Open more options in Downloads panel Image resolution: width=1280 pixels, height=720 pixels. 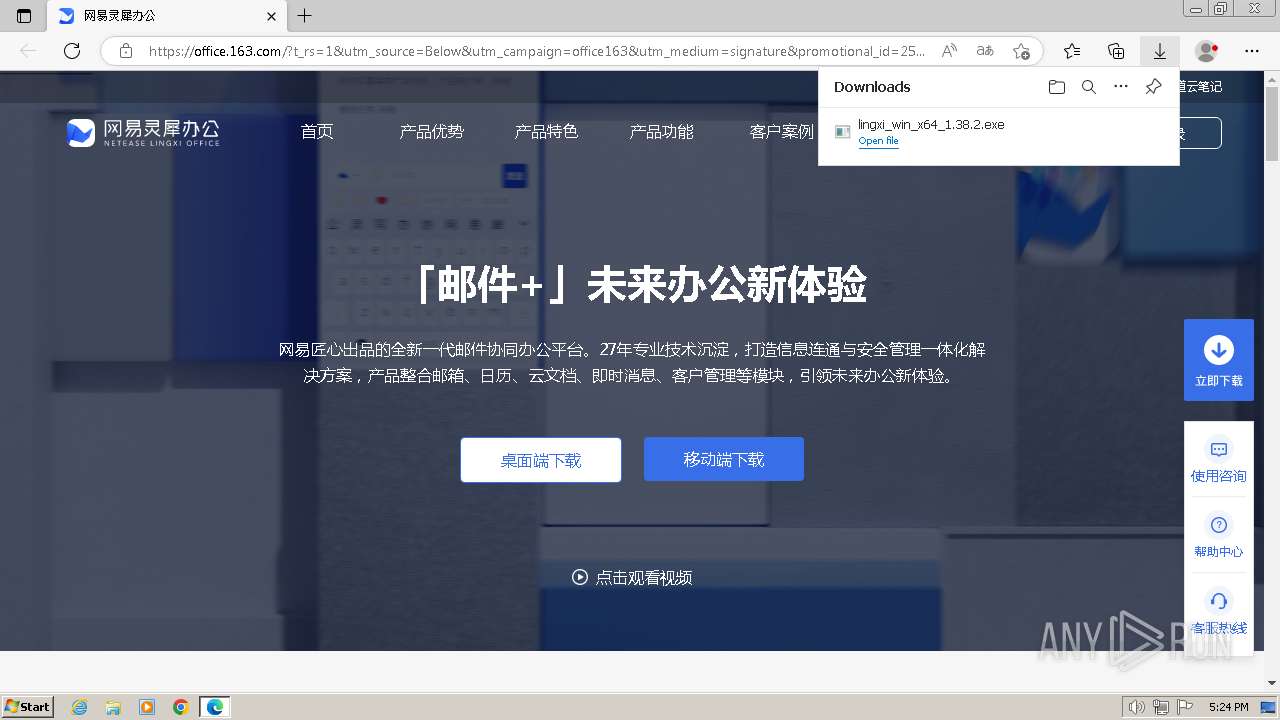(1121, 87)
